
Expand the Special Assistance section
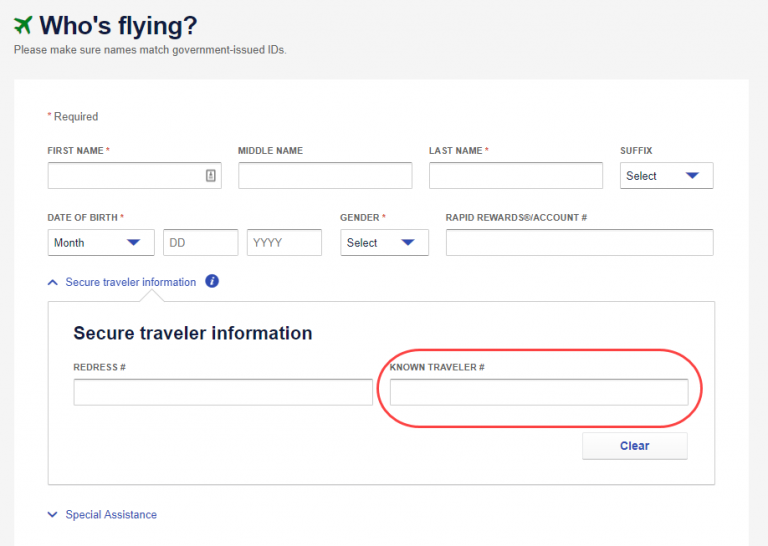53,515
